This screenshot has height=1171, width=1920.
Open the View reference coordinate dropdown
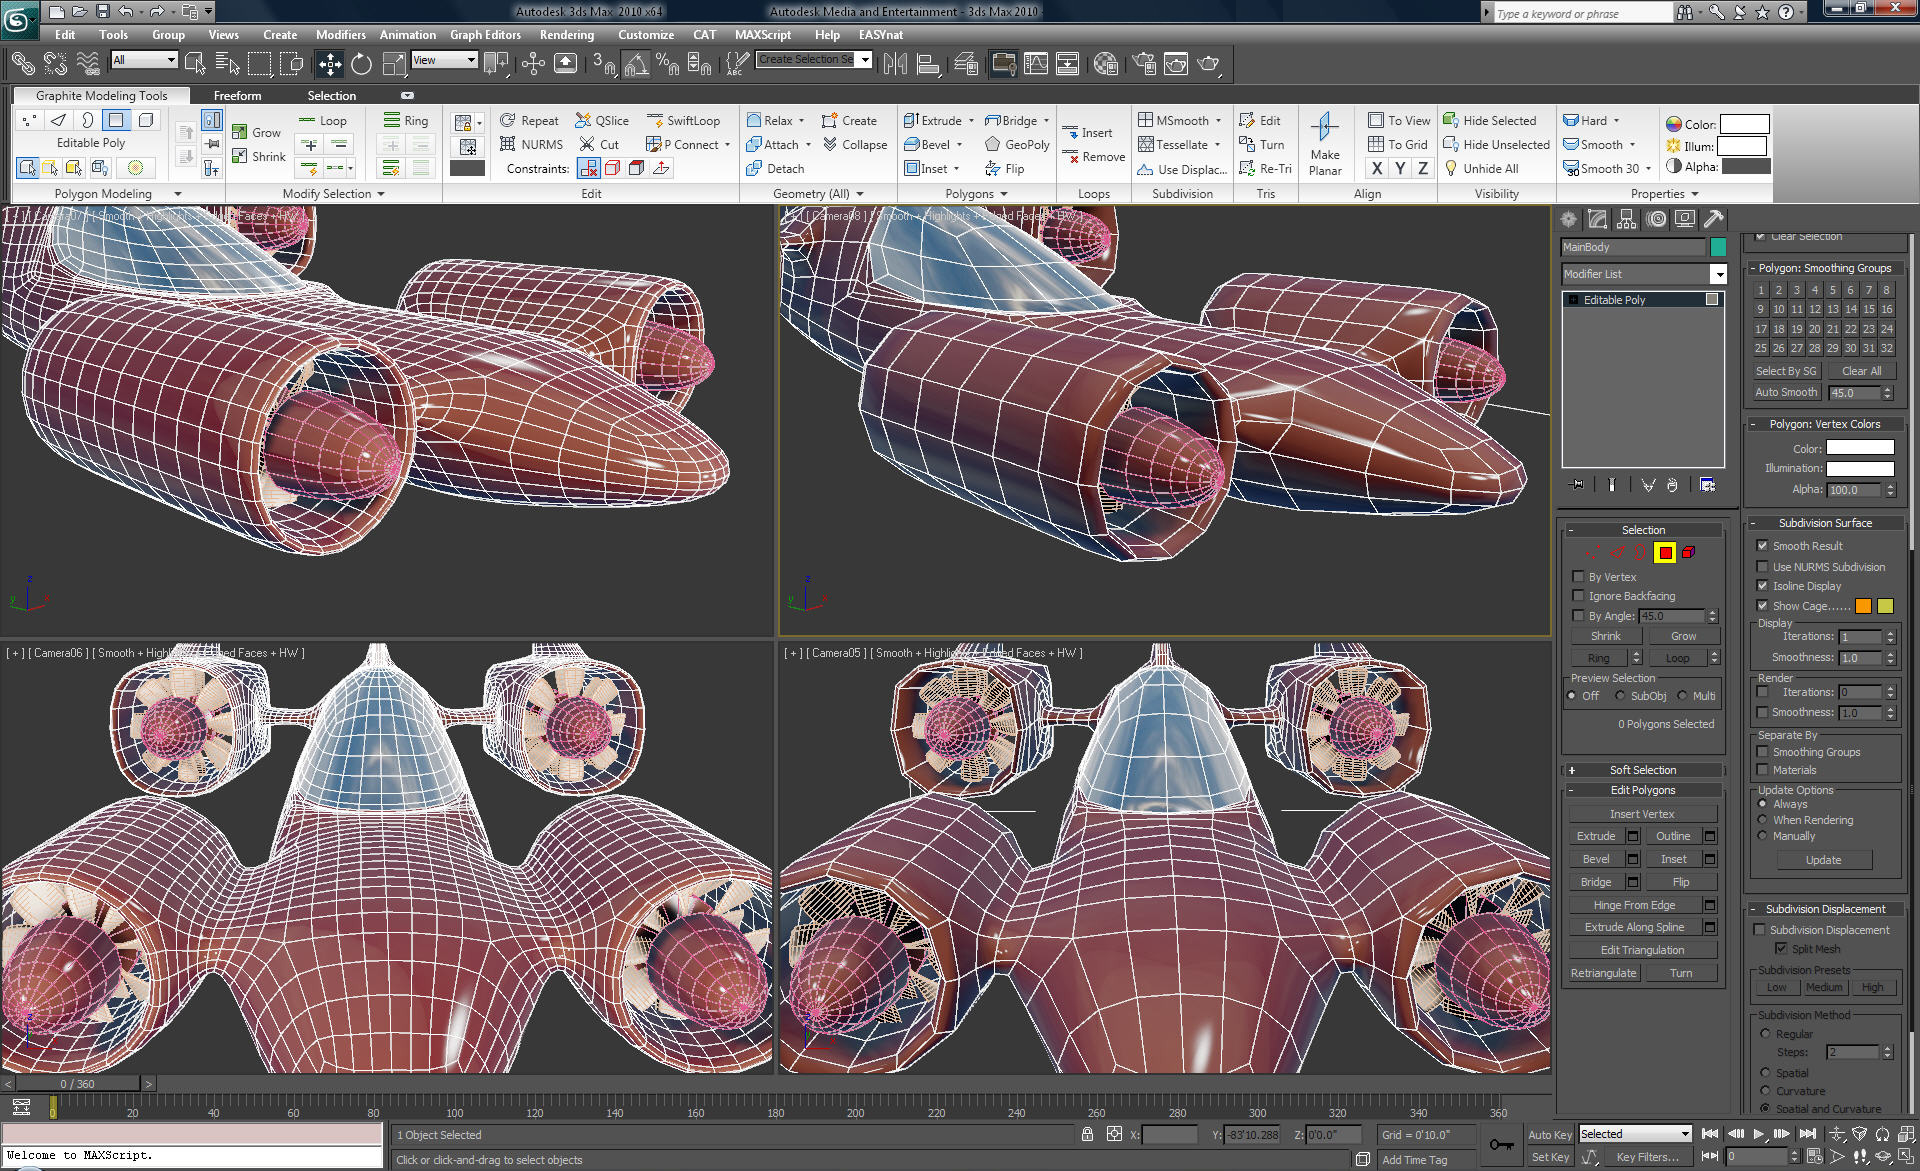[444, 60]
